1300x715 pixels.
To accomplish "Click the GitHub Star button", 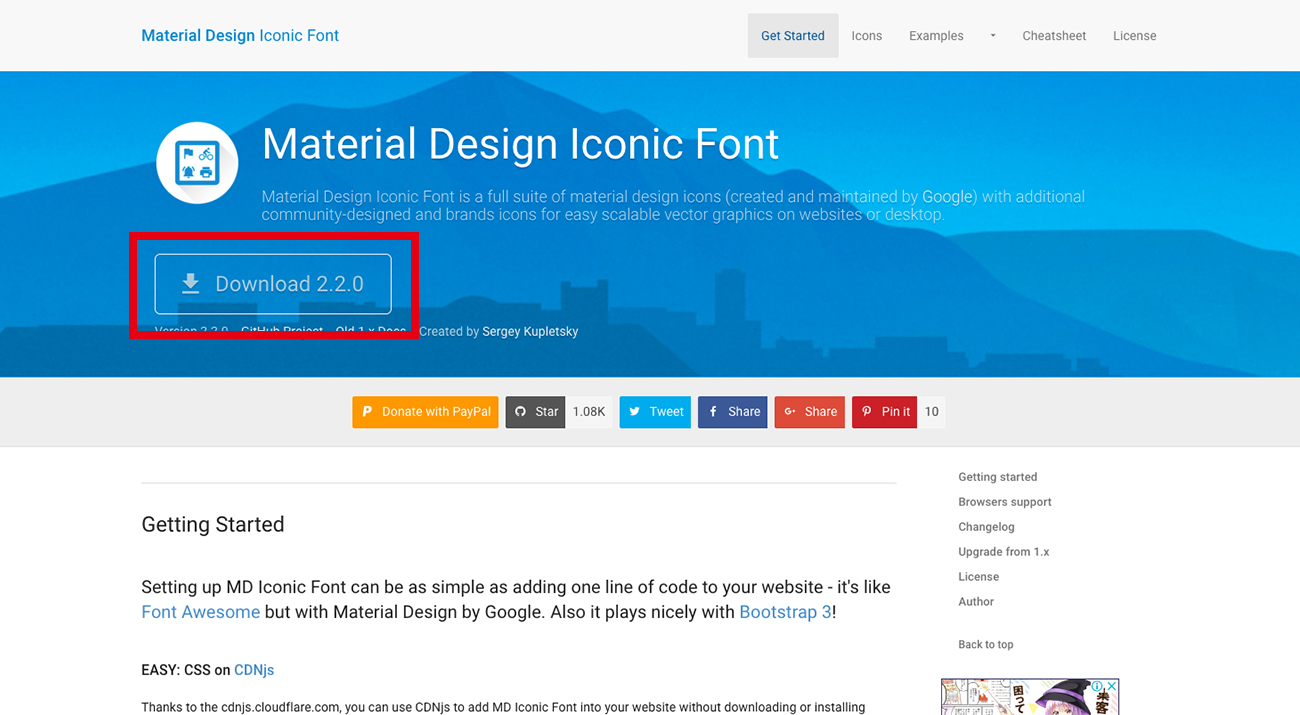I will [x=535, y=412].
